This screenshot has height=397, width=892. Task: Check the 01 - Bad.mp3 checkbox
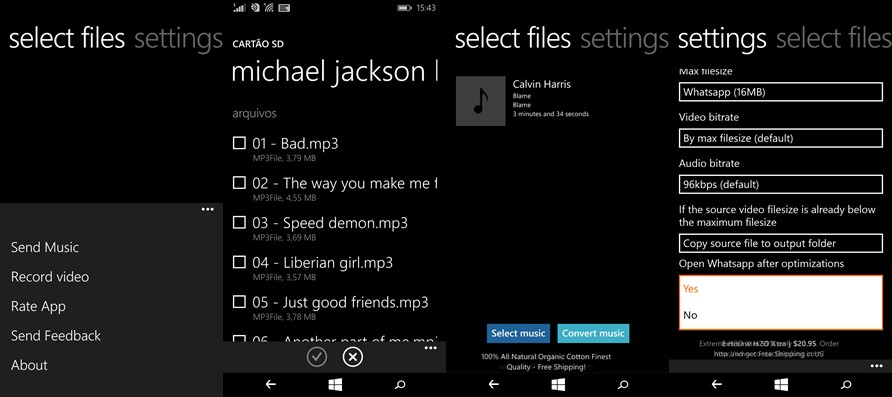pos(239,143)
